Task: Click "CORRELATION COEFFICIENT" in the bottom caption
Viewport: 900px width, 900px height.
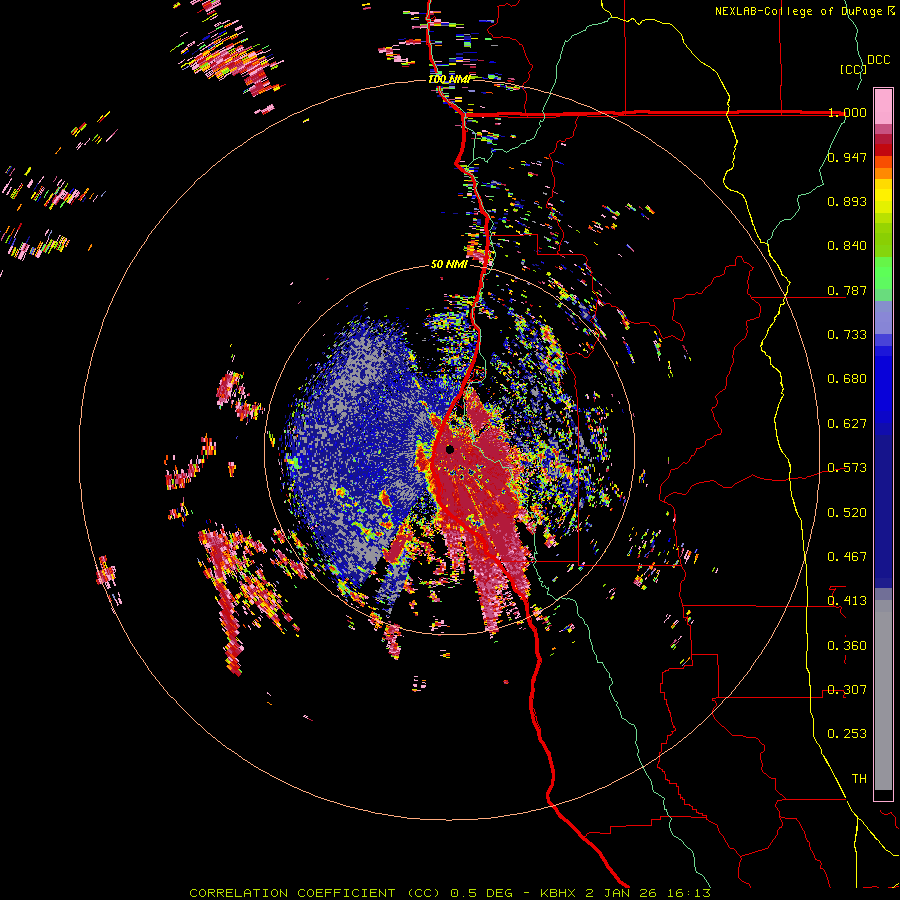Action: click(292, 893)
